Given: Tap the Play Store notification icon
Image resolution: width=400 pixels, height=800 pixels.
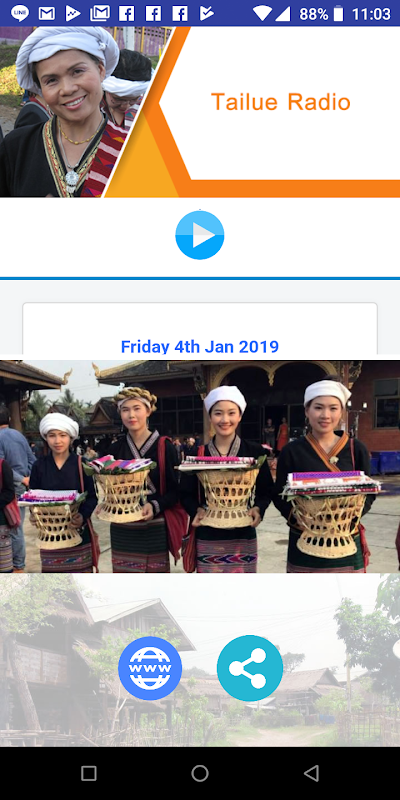Looking at the screenshot, I should point(73,13).
